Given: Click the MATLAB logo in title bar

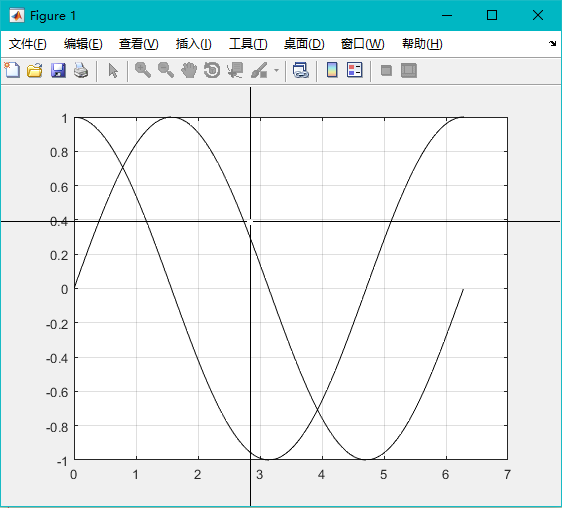Looking at the screenshot, I should click(16, 15).
